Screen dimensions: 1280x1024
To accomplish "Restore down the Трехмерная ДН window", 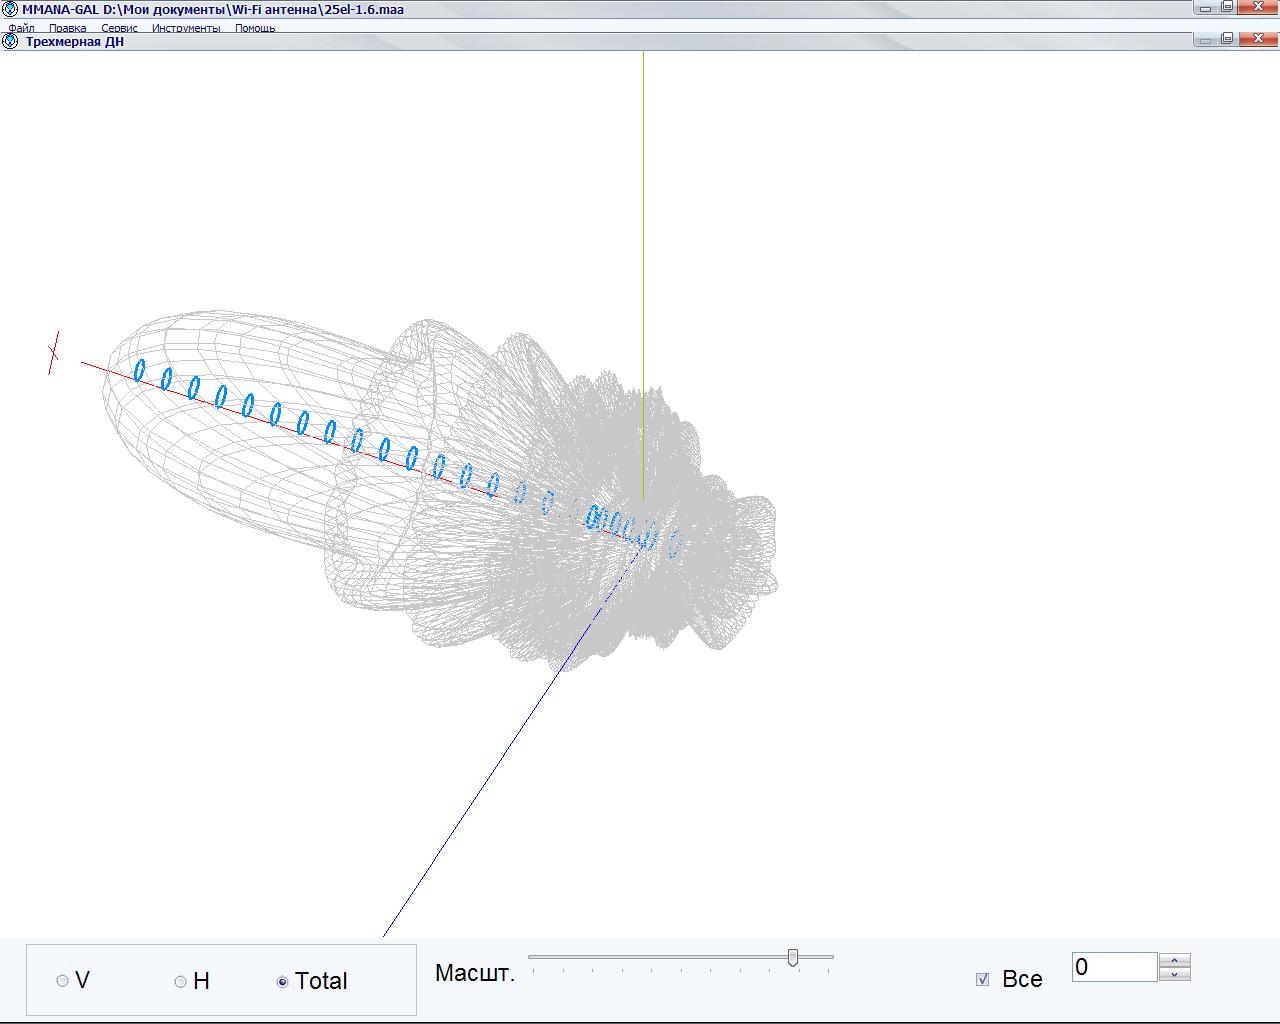I will tap(1227, 39).
